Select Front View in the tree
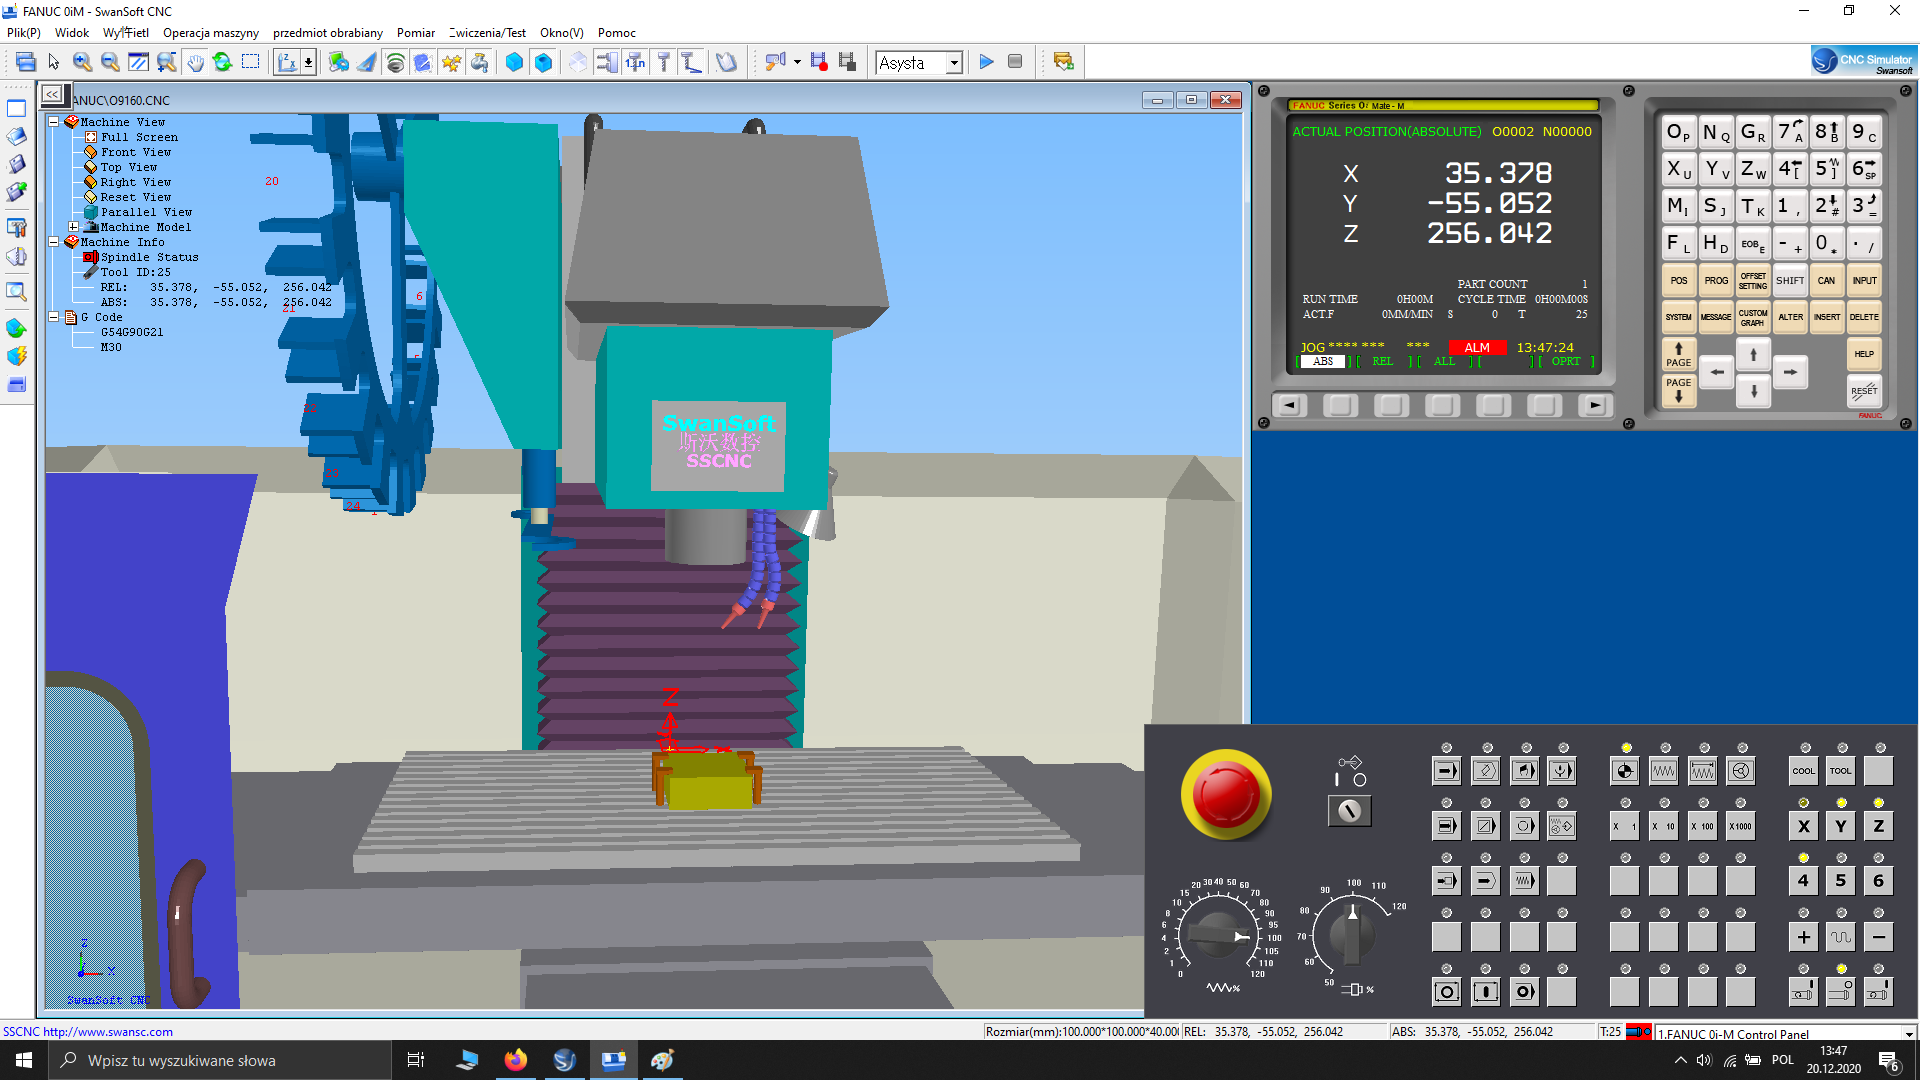1920x1080 pixels. click(x=136, y=152)
